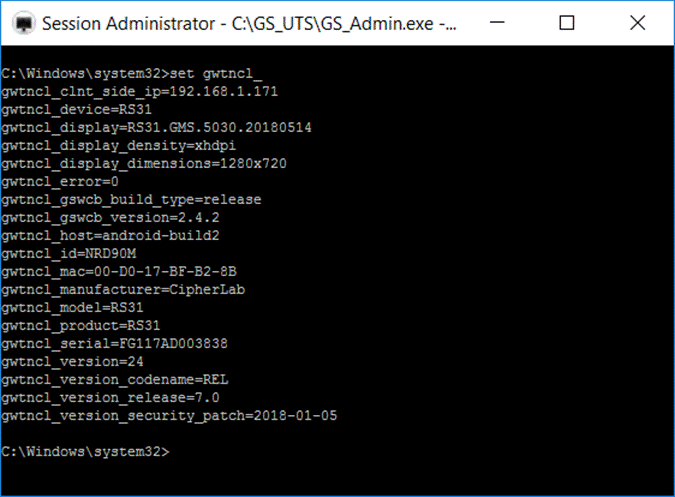Screen dimensions: 675x497
Task: Click the gwtncl_mac=00-D0-17-BF-B2-8B line
Action: [x=119, y=272]
